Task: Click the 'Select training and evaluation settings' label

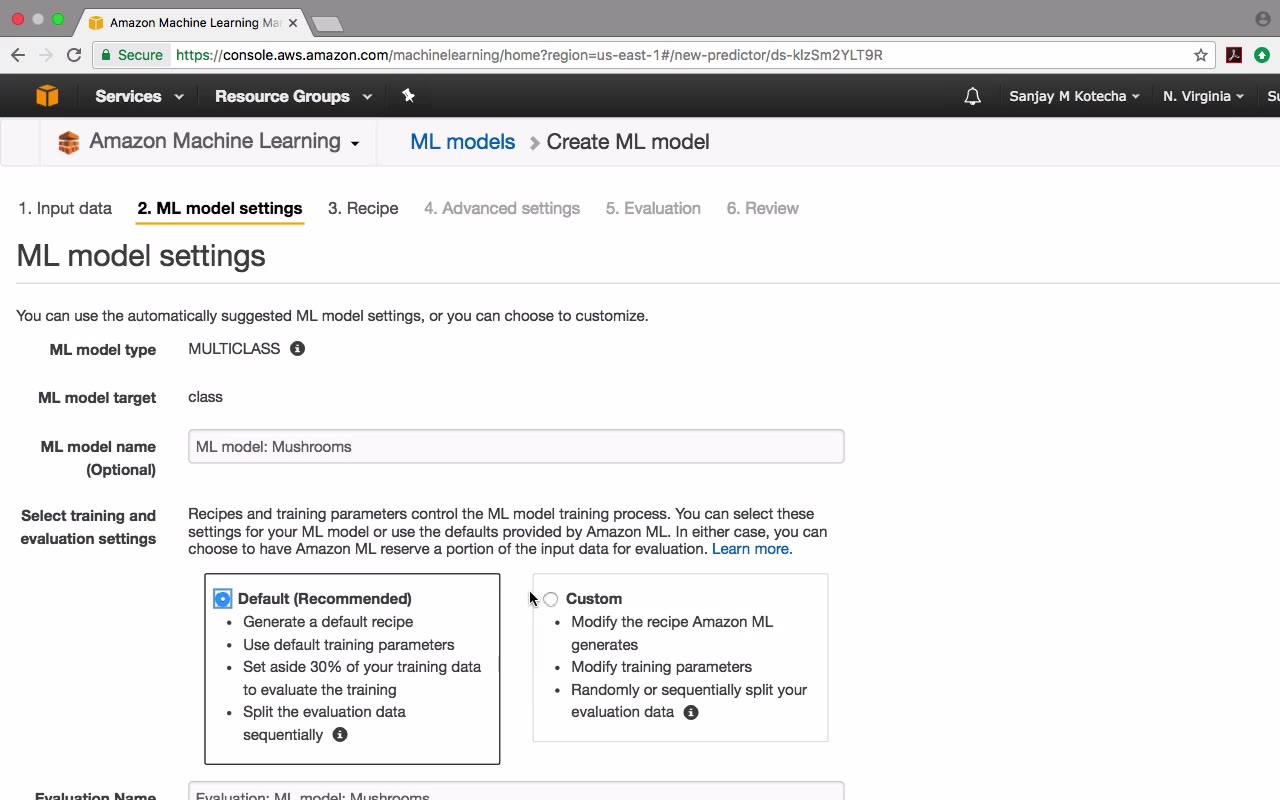Action: click(x=89, y=527)
